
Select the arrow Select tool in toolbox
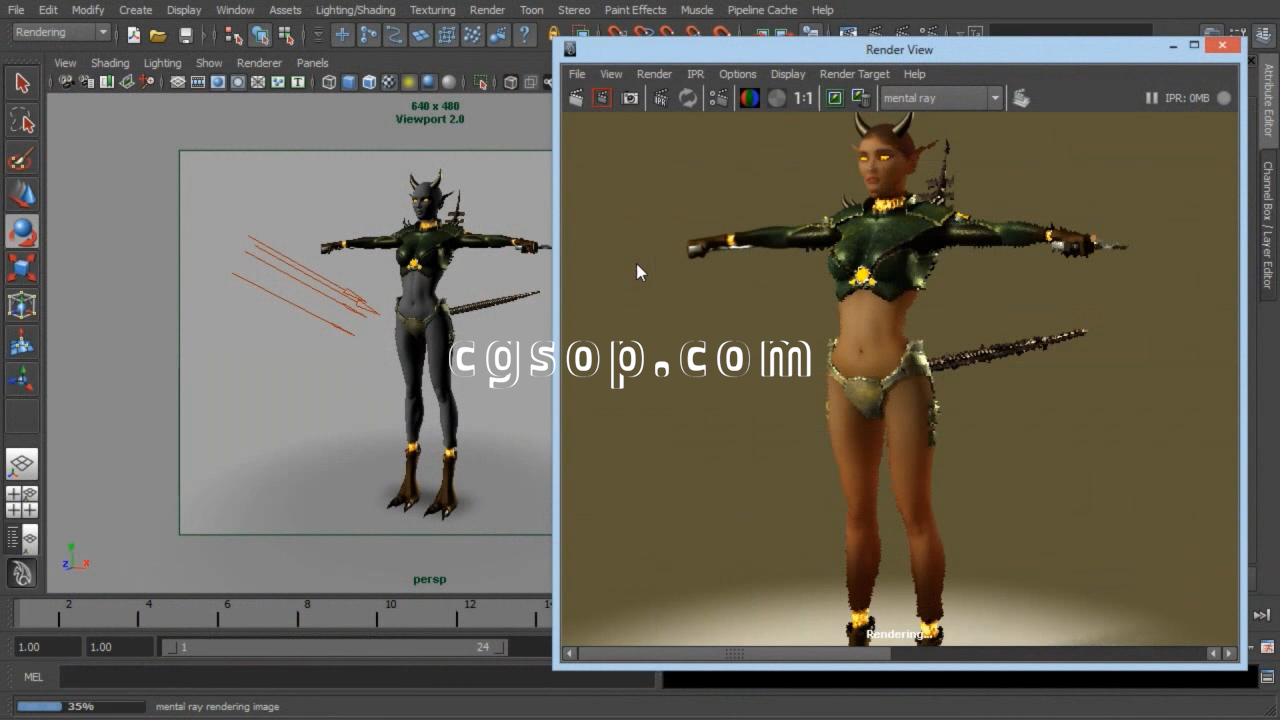(22, 84)
